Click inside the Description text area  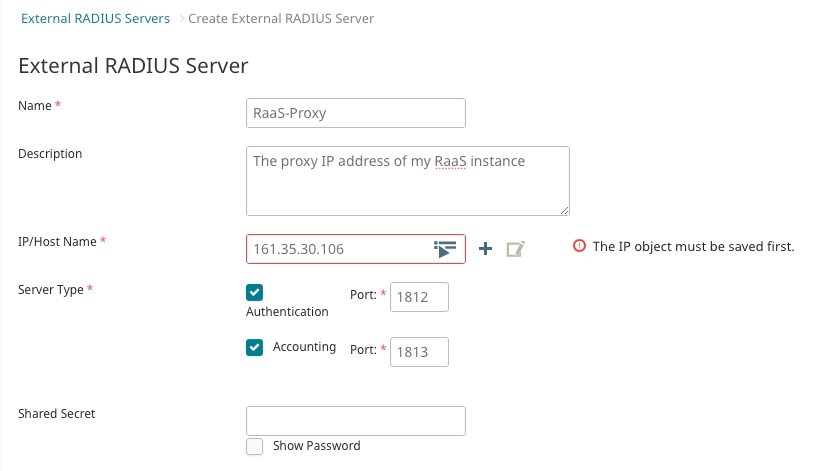(407, 190)
